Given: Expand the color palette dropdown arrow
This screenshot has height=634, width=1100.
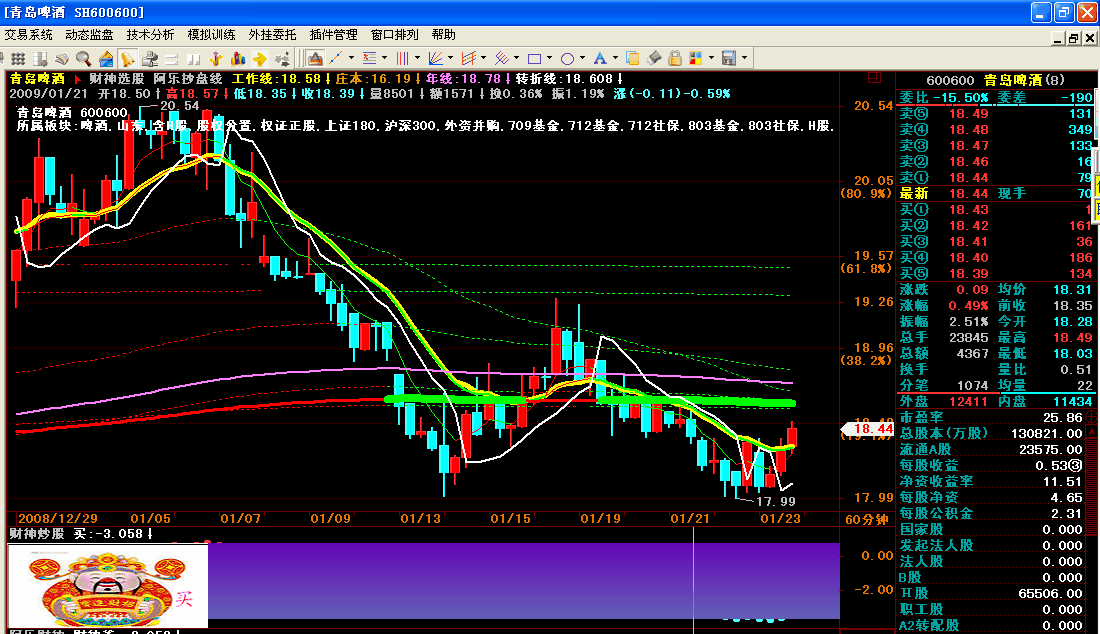Looking at the screenshot, I should click(x=711, y=58).
